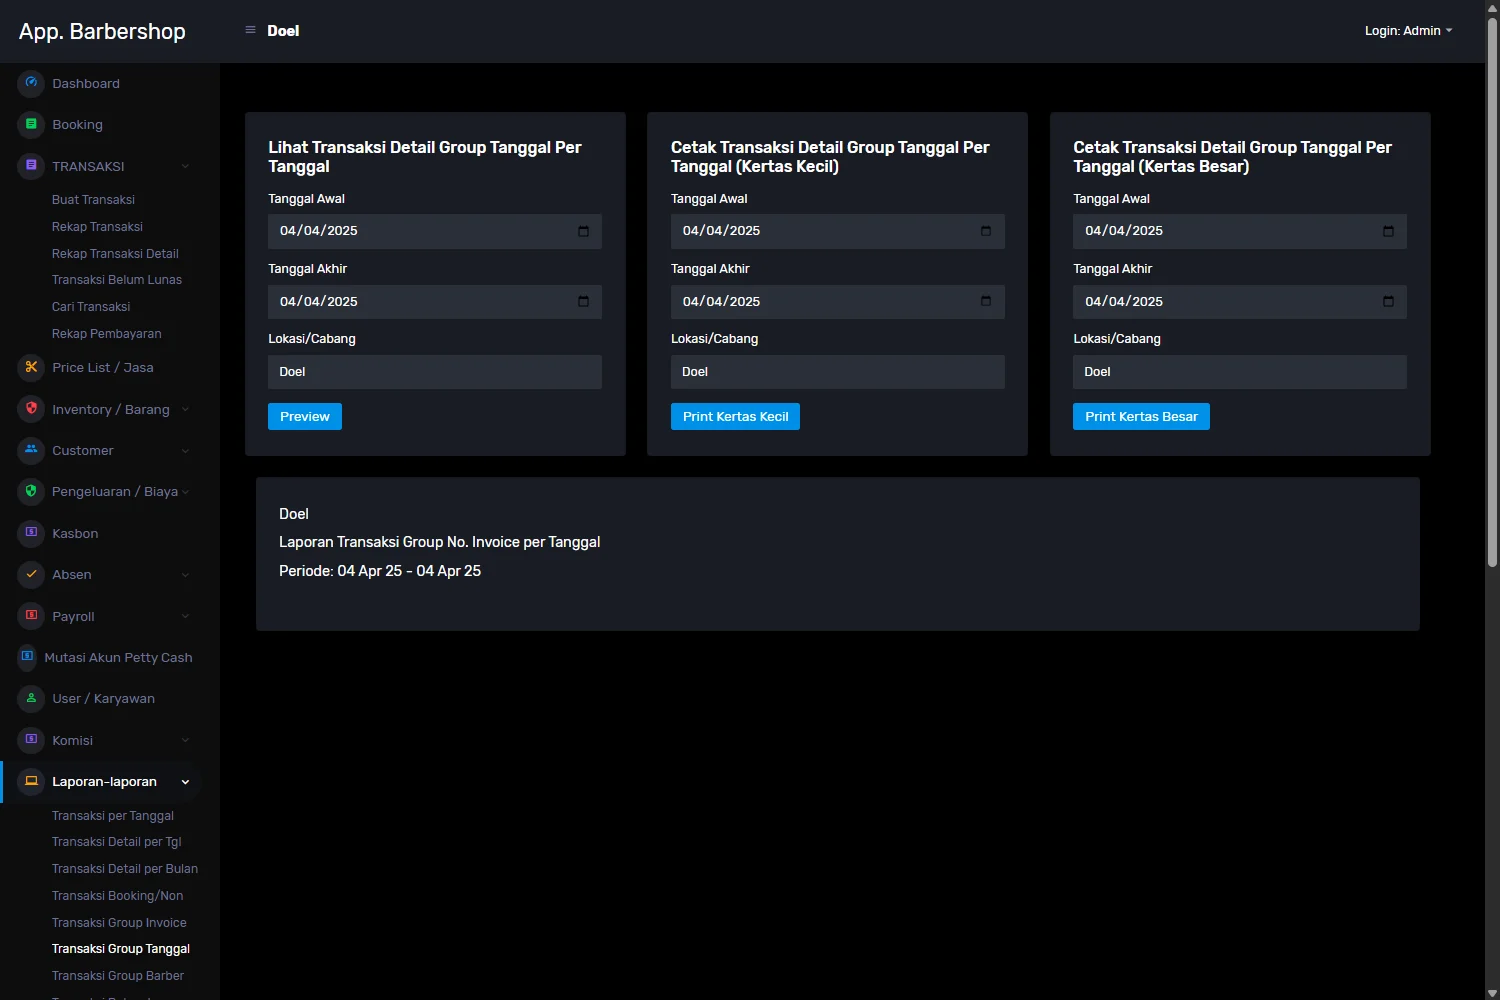Open calendar picker for Kertas Besar Tanggal Akhir

pyautogui.click(x=1388, y=301)
